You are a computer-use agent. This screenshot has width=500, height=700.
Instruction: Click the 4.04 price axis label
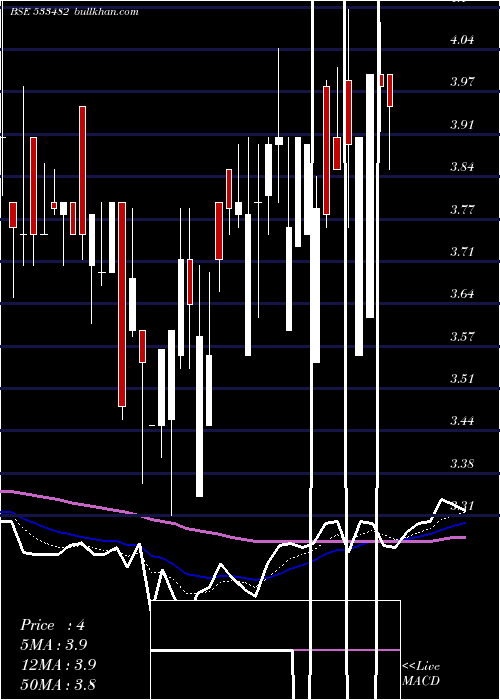[x=462, y=40]
